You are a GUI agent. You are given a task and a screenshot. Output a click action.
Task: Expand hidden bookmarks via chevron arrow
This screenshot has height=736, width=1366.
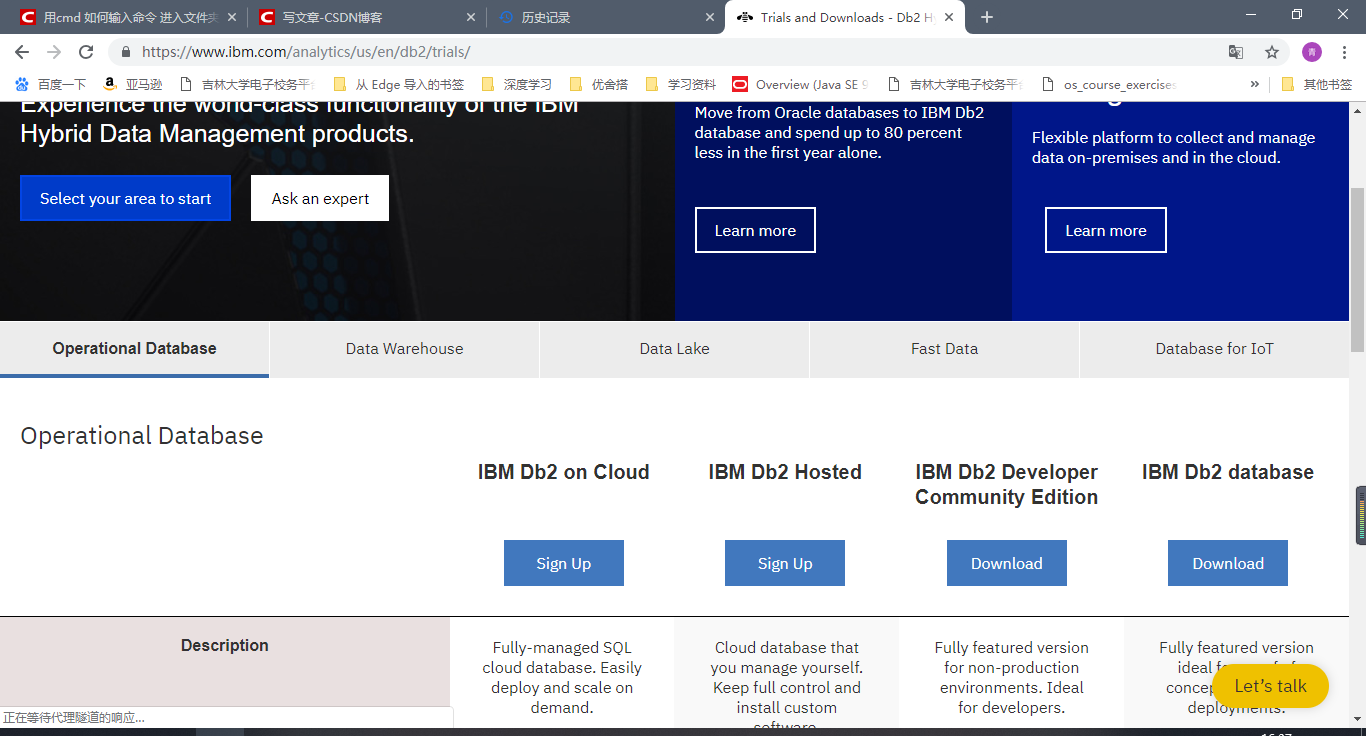pyautogui.click(x=1257, y=84)
